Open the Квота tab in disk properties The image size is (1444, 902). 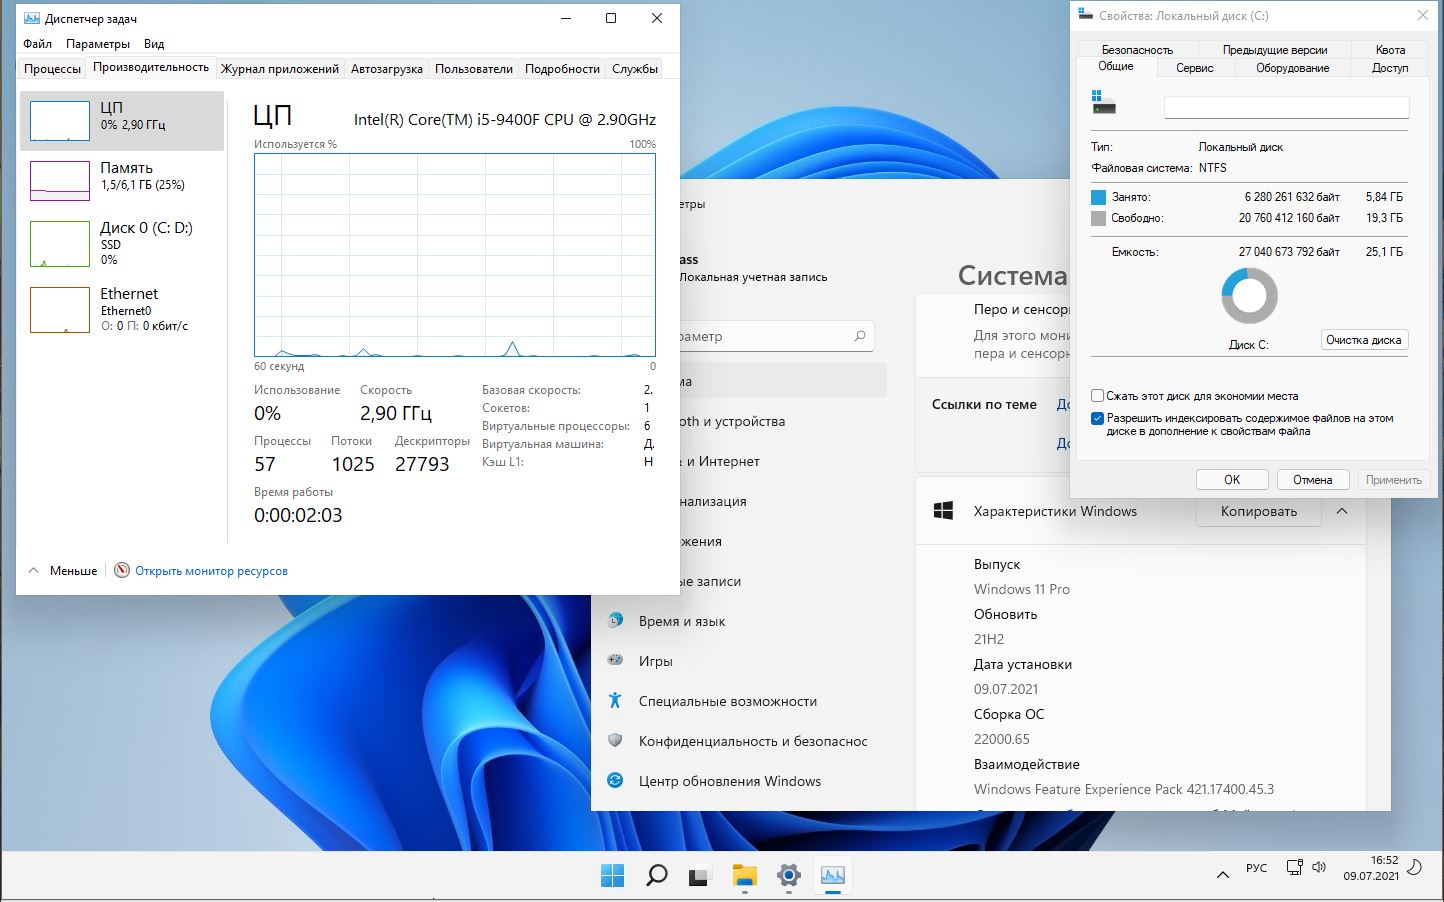[1390, 50]
